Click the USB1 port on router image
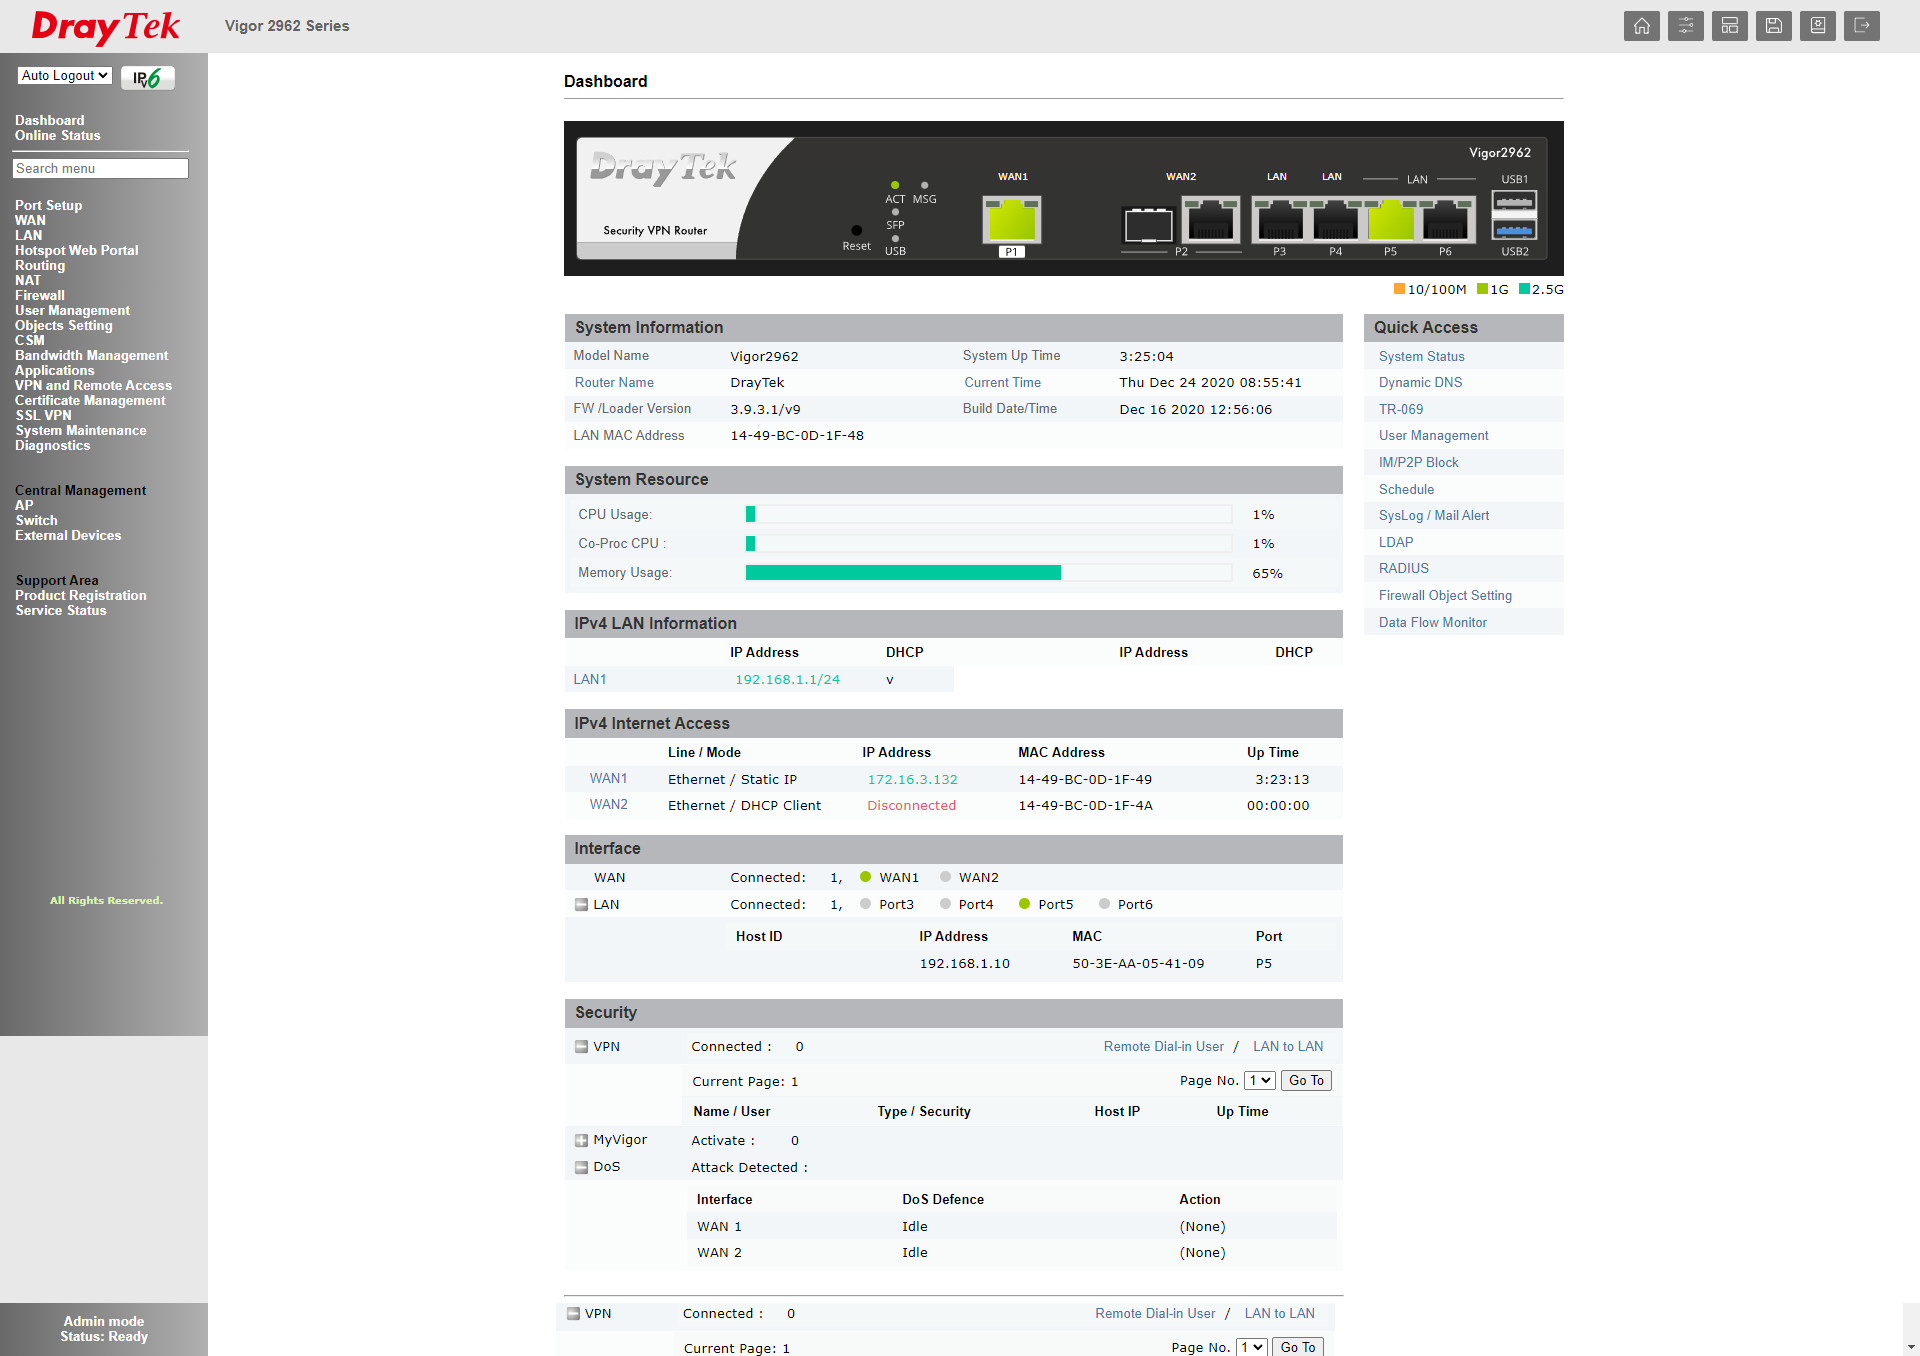The height and width of the screenshot is (1356, 1920). [x=1514, y=202]
